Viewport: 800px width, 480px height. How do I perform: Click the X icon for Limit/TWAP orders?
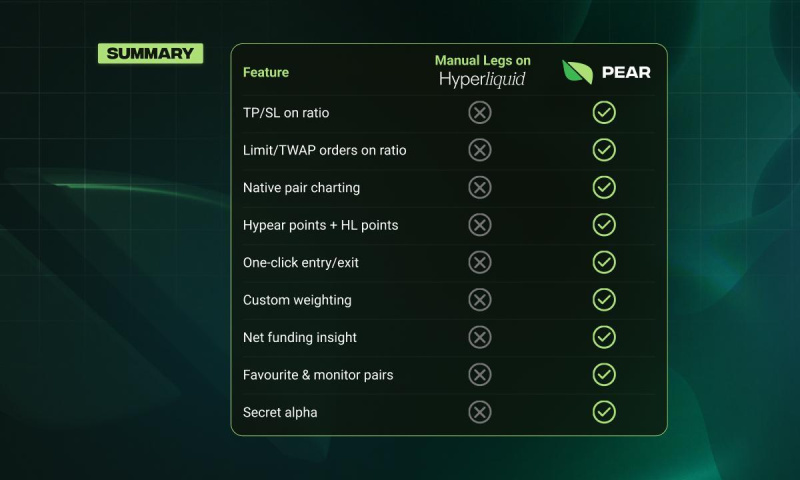480,150
